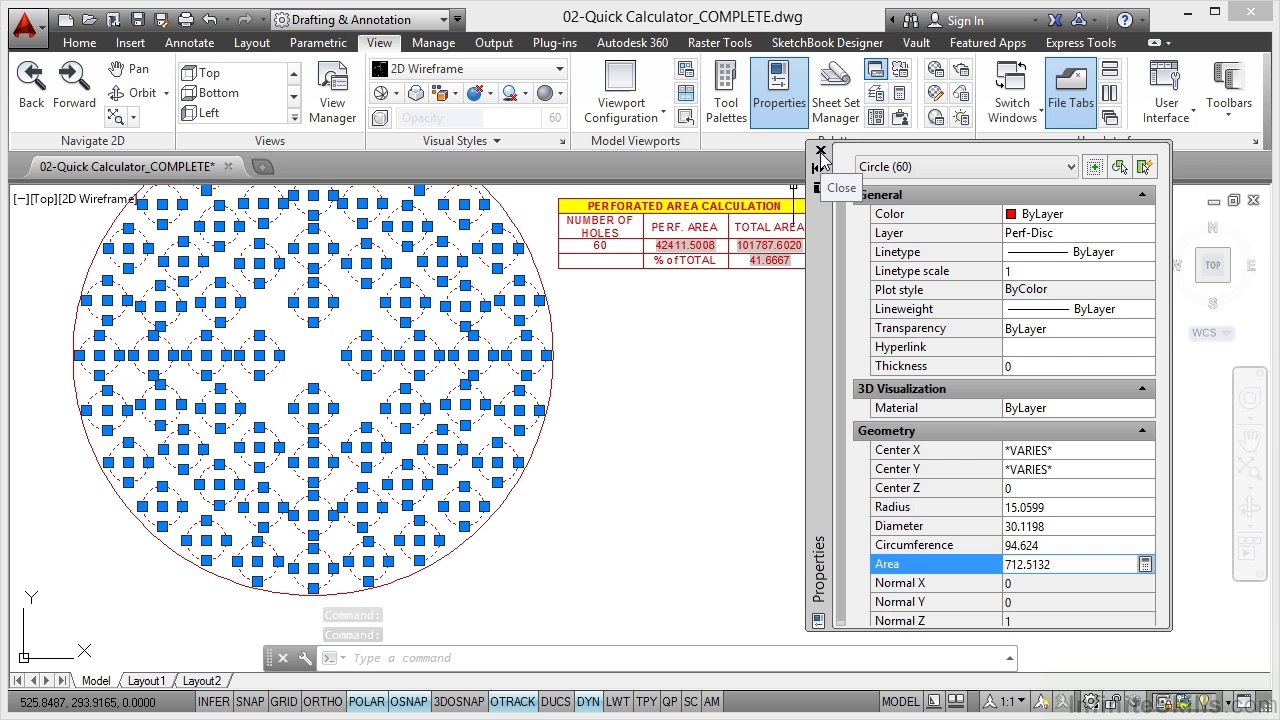
Task: Click the Open file icon in Quick Access
Action: (90, 19)
